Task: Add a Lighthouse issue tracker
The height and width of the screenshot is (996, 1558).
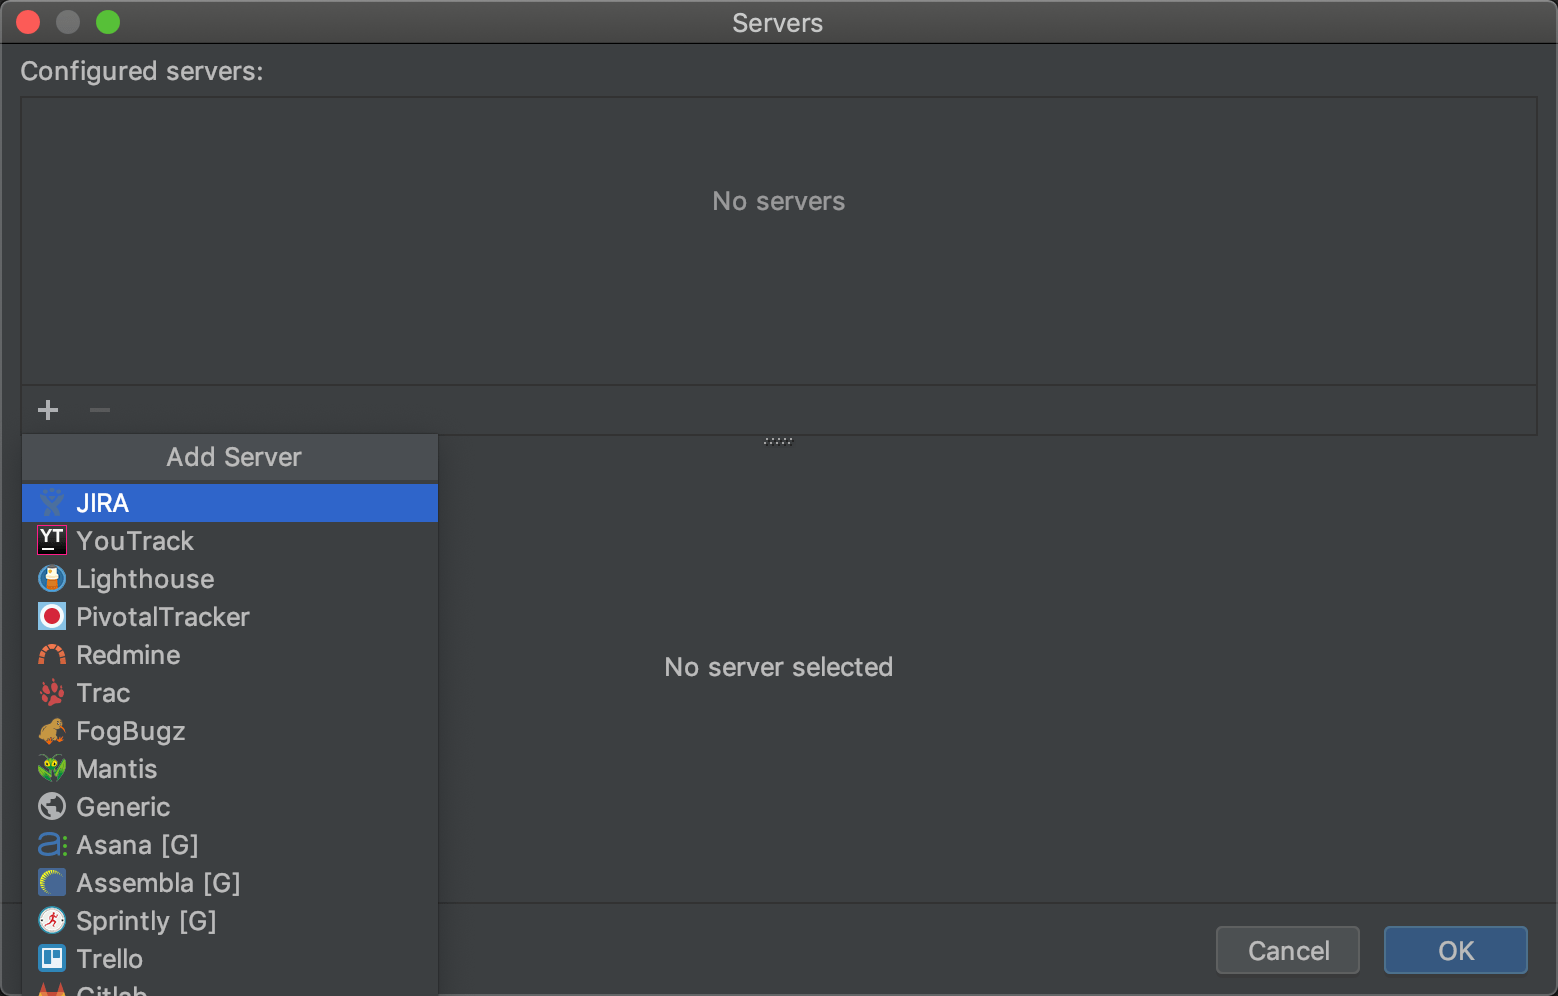Action: [x=145, y=579]
